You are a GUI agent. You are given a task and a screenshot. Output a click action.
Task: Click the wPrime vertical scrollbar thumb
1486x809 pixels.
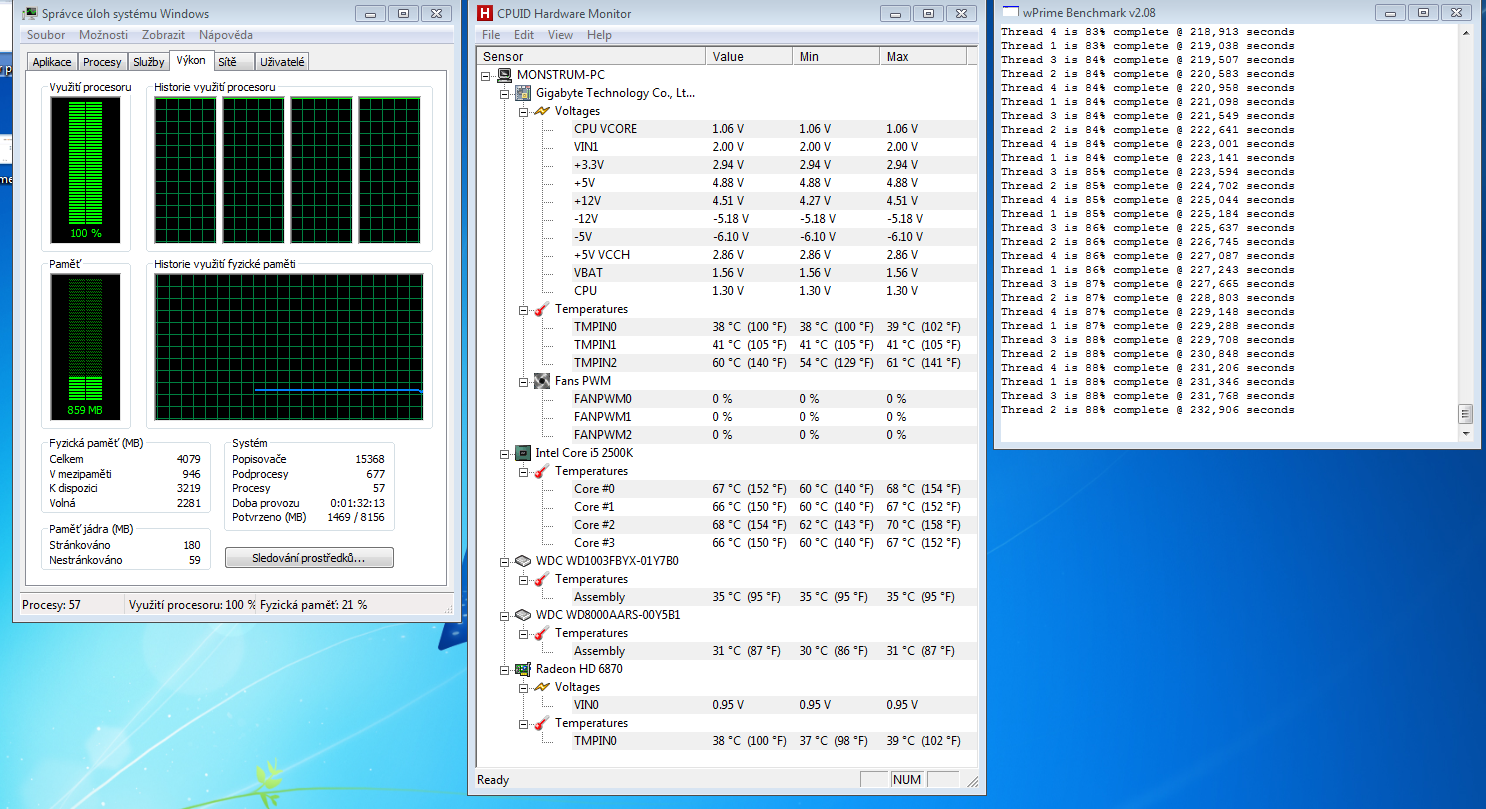(1465, 414)
